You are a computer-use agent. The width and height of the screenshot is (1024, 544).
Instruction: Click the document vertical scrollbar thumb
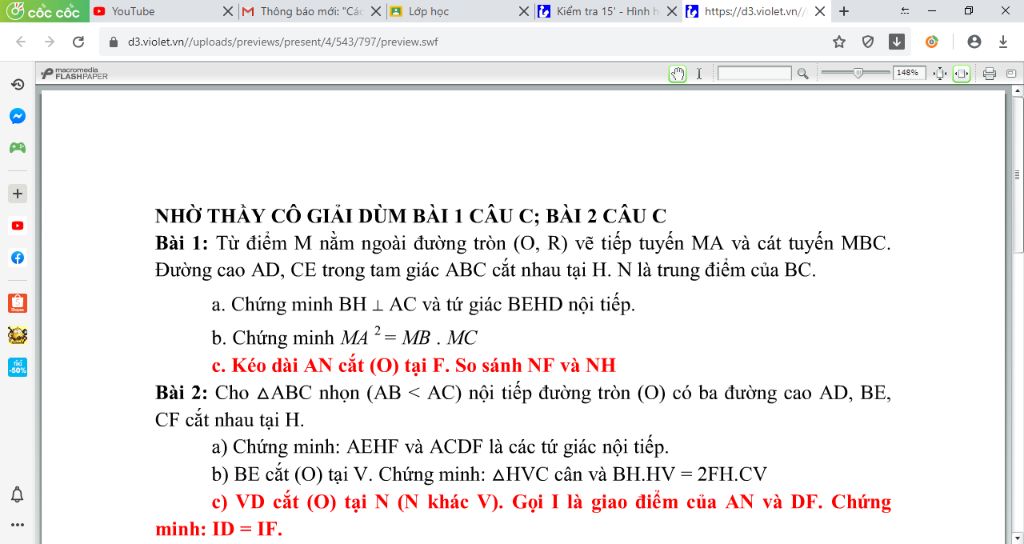pos(1017,175)
